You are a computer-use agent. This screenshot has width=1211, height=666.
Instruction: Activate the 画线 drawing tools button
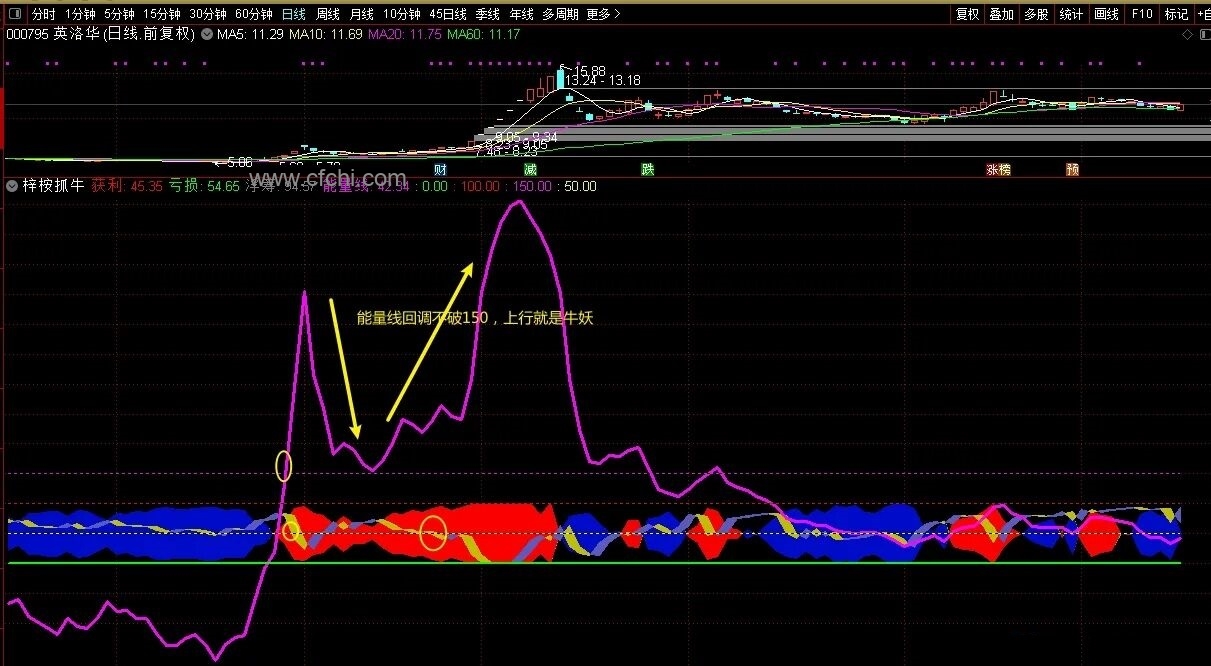(x=1106, y=14)
